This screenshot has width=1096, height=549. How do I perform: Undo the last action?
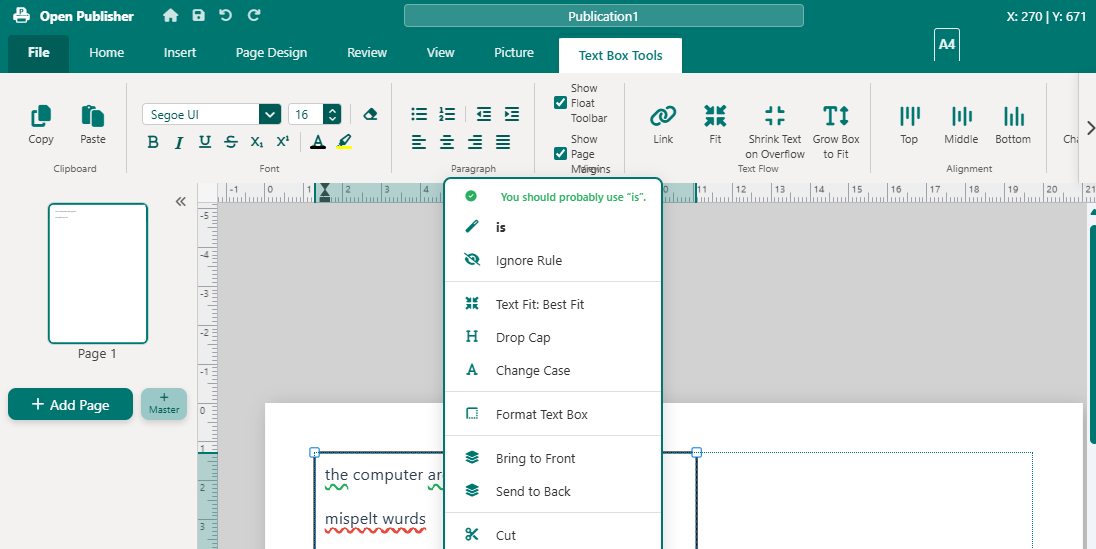point(225,15)
